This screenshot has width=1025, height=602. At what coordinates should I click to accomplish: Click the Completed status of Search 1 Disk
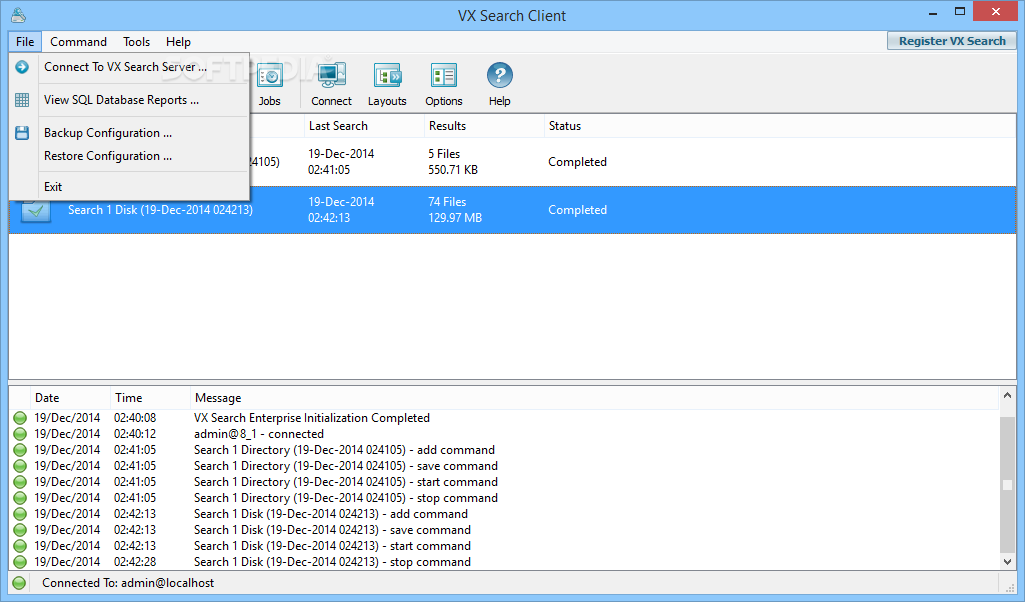pos(577,210)
